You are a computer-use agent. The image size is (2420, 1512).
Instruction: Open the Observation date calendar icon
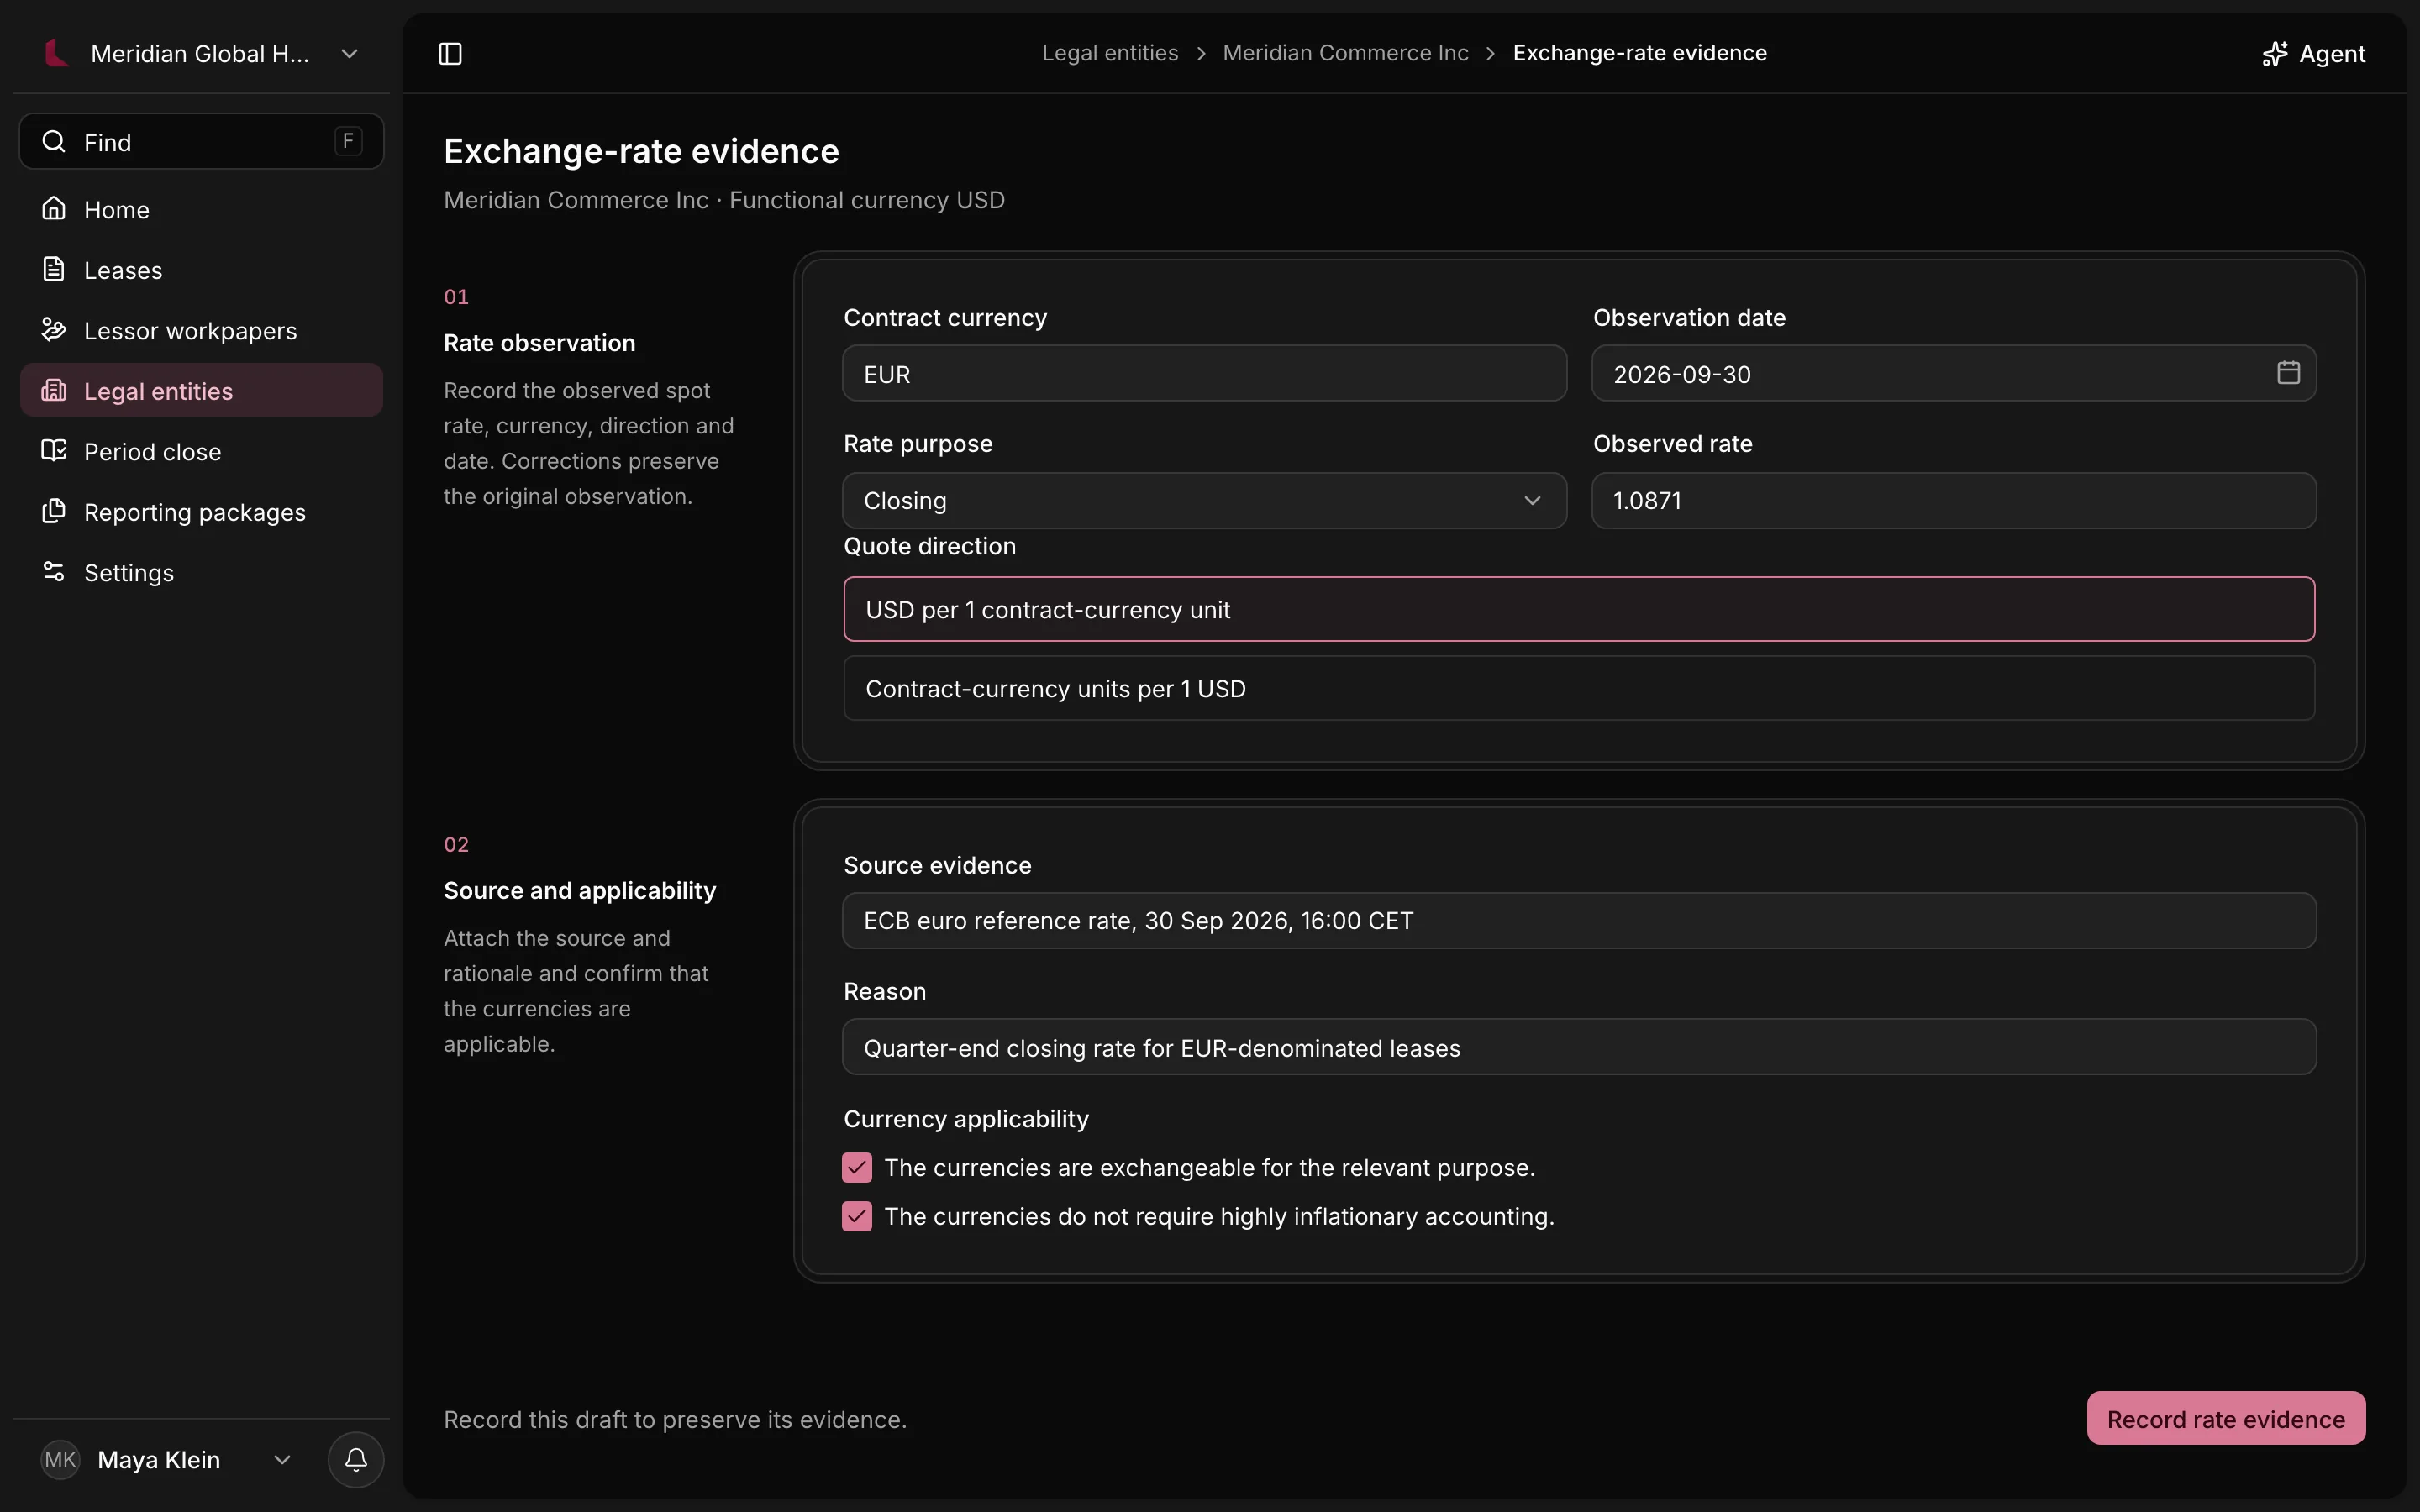[2288, 373]
